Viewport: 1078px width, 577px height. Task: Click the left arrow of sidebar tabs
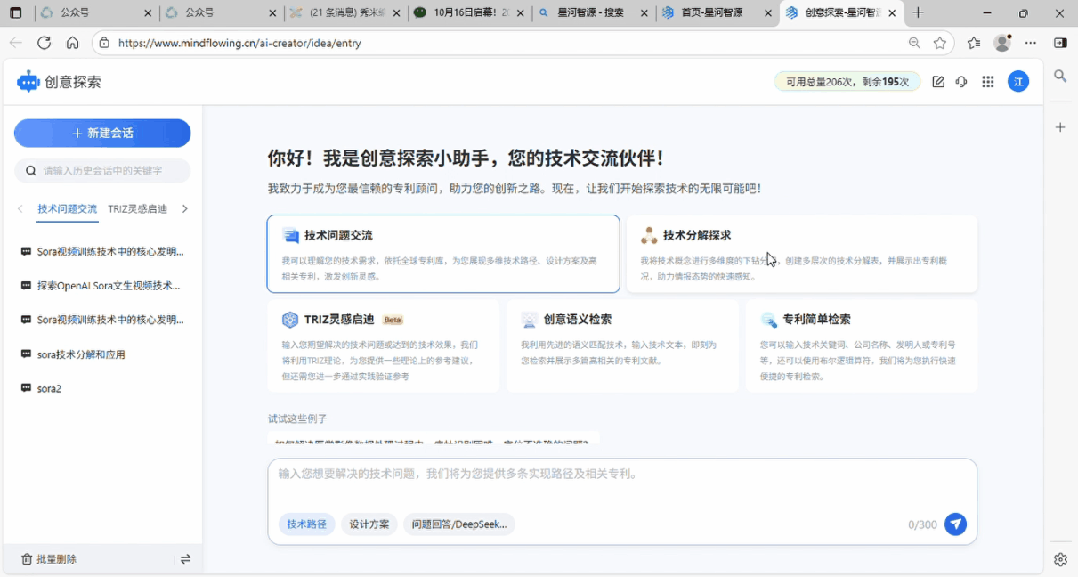20,209
